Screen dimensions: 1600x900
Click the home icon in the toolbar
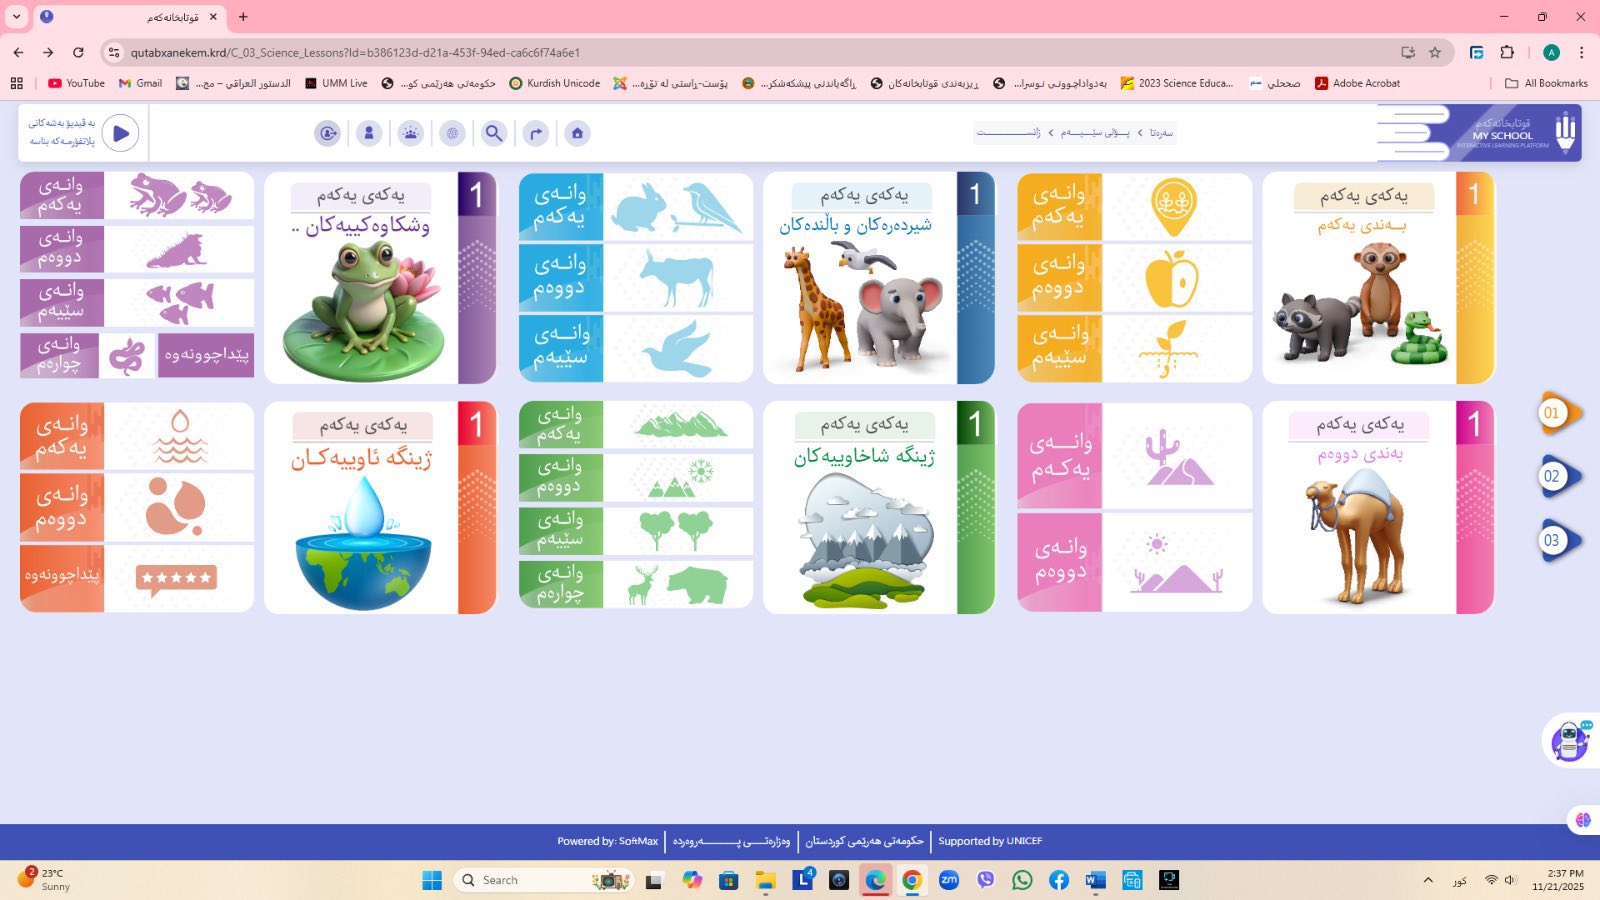[577, 133]
